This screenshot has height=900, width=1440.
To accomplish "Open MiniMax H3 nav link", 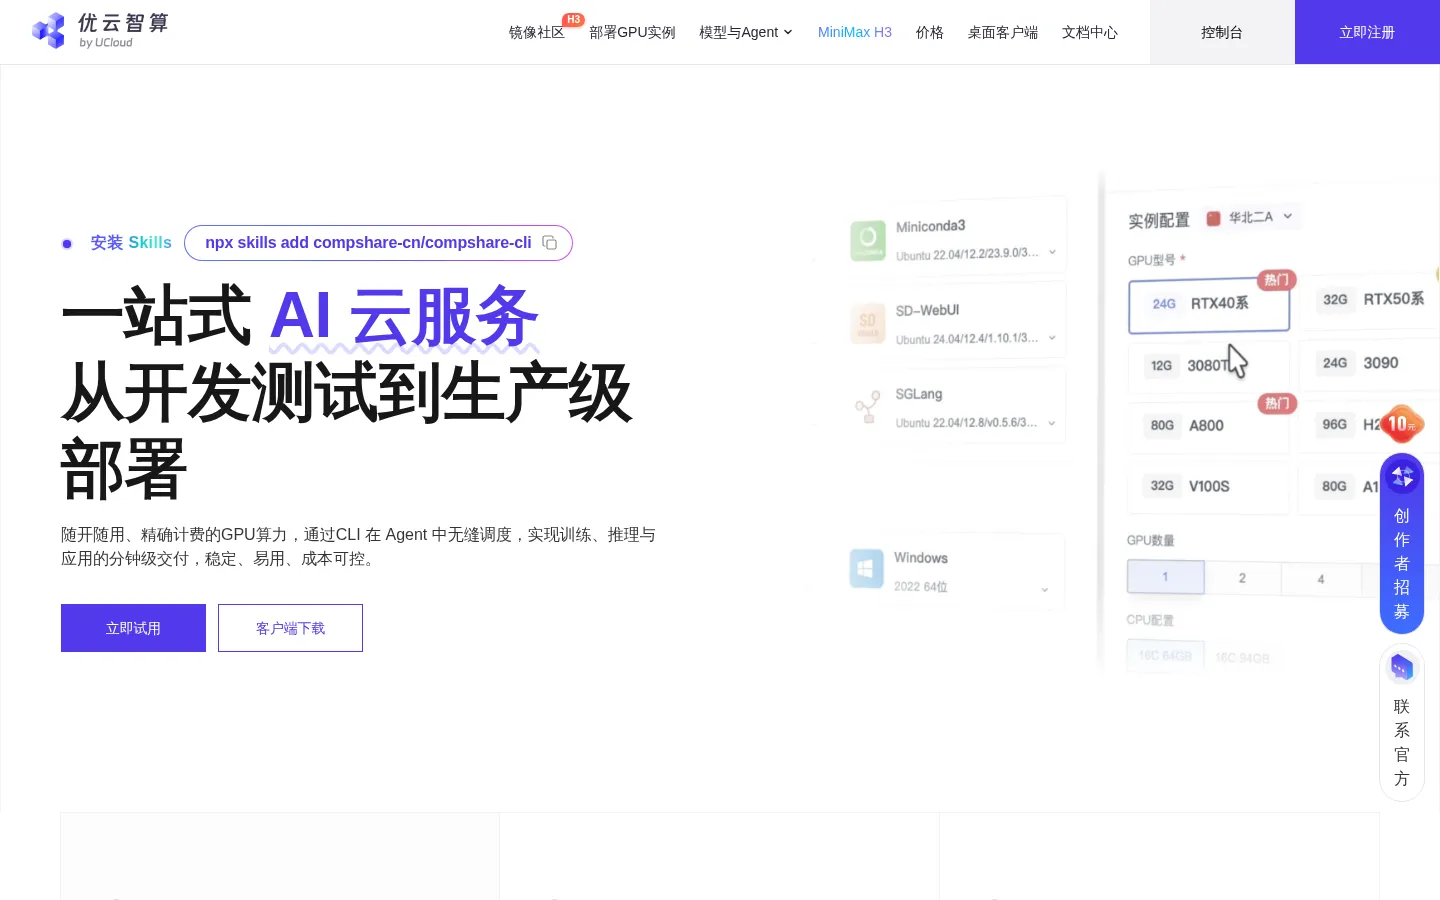I will point(855,32).
